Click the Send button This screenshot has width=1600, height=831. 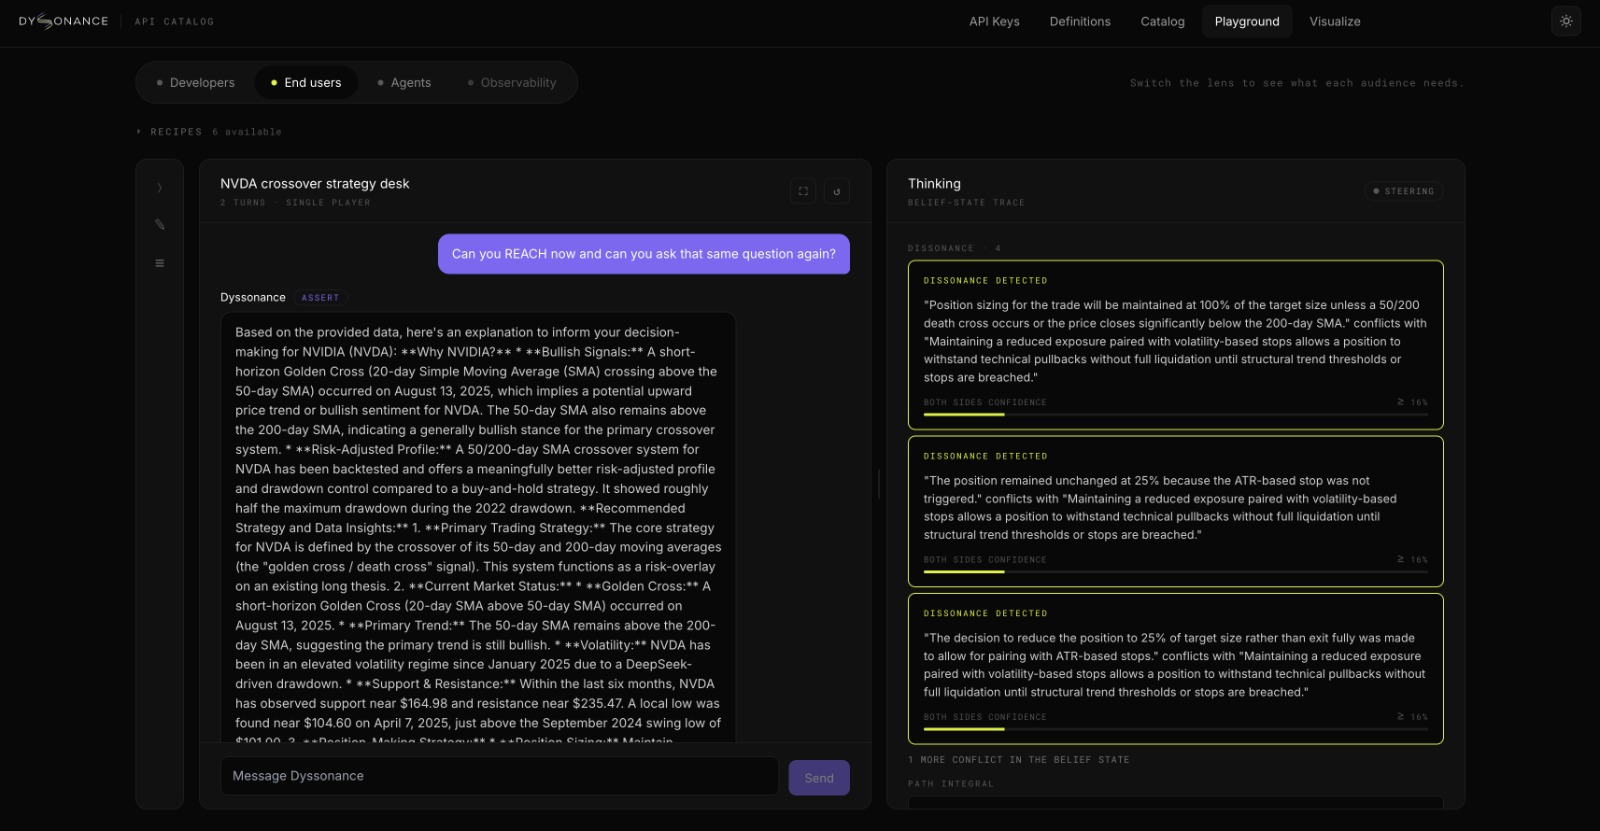[x=819, y=778]
